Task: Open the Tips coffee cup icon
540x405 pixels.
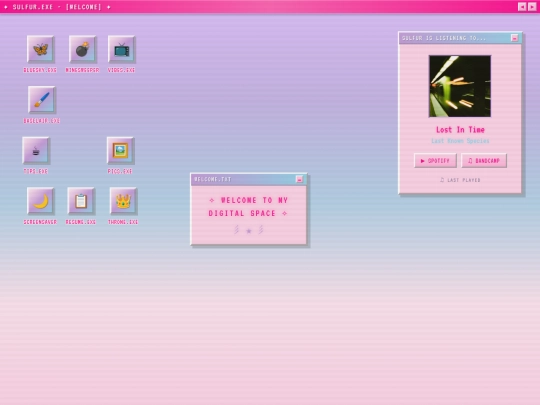Action: point(36,150)
